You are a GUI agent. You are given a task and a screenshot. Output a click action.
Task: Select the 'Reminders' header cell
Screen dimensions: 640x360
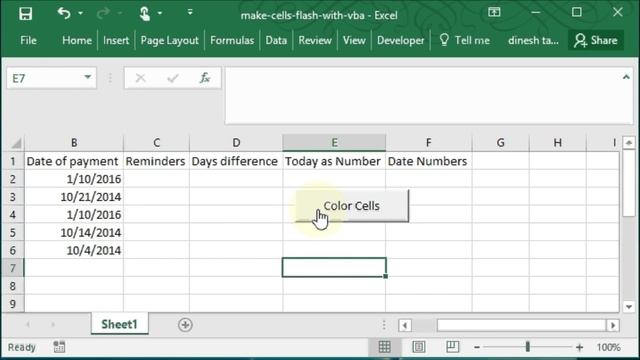(156, 161)
